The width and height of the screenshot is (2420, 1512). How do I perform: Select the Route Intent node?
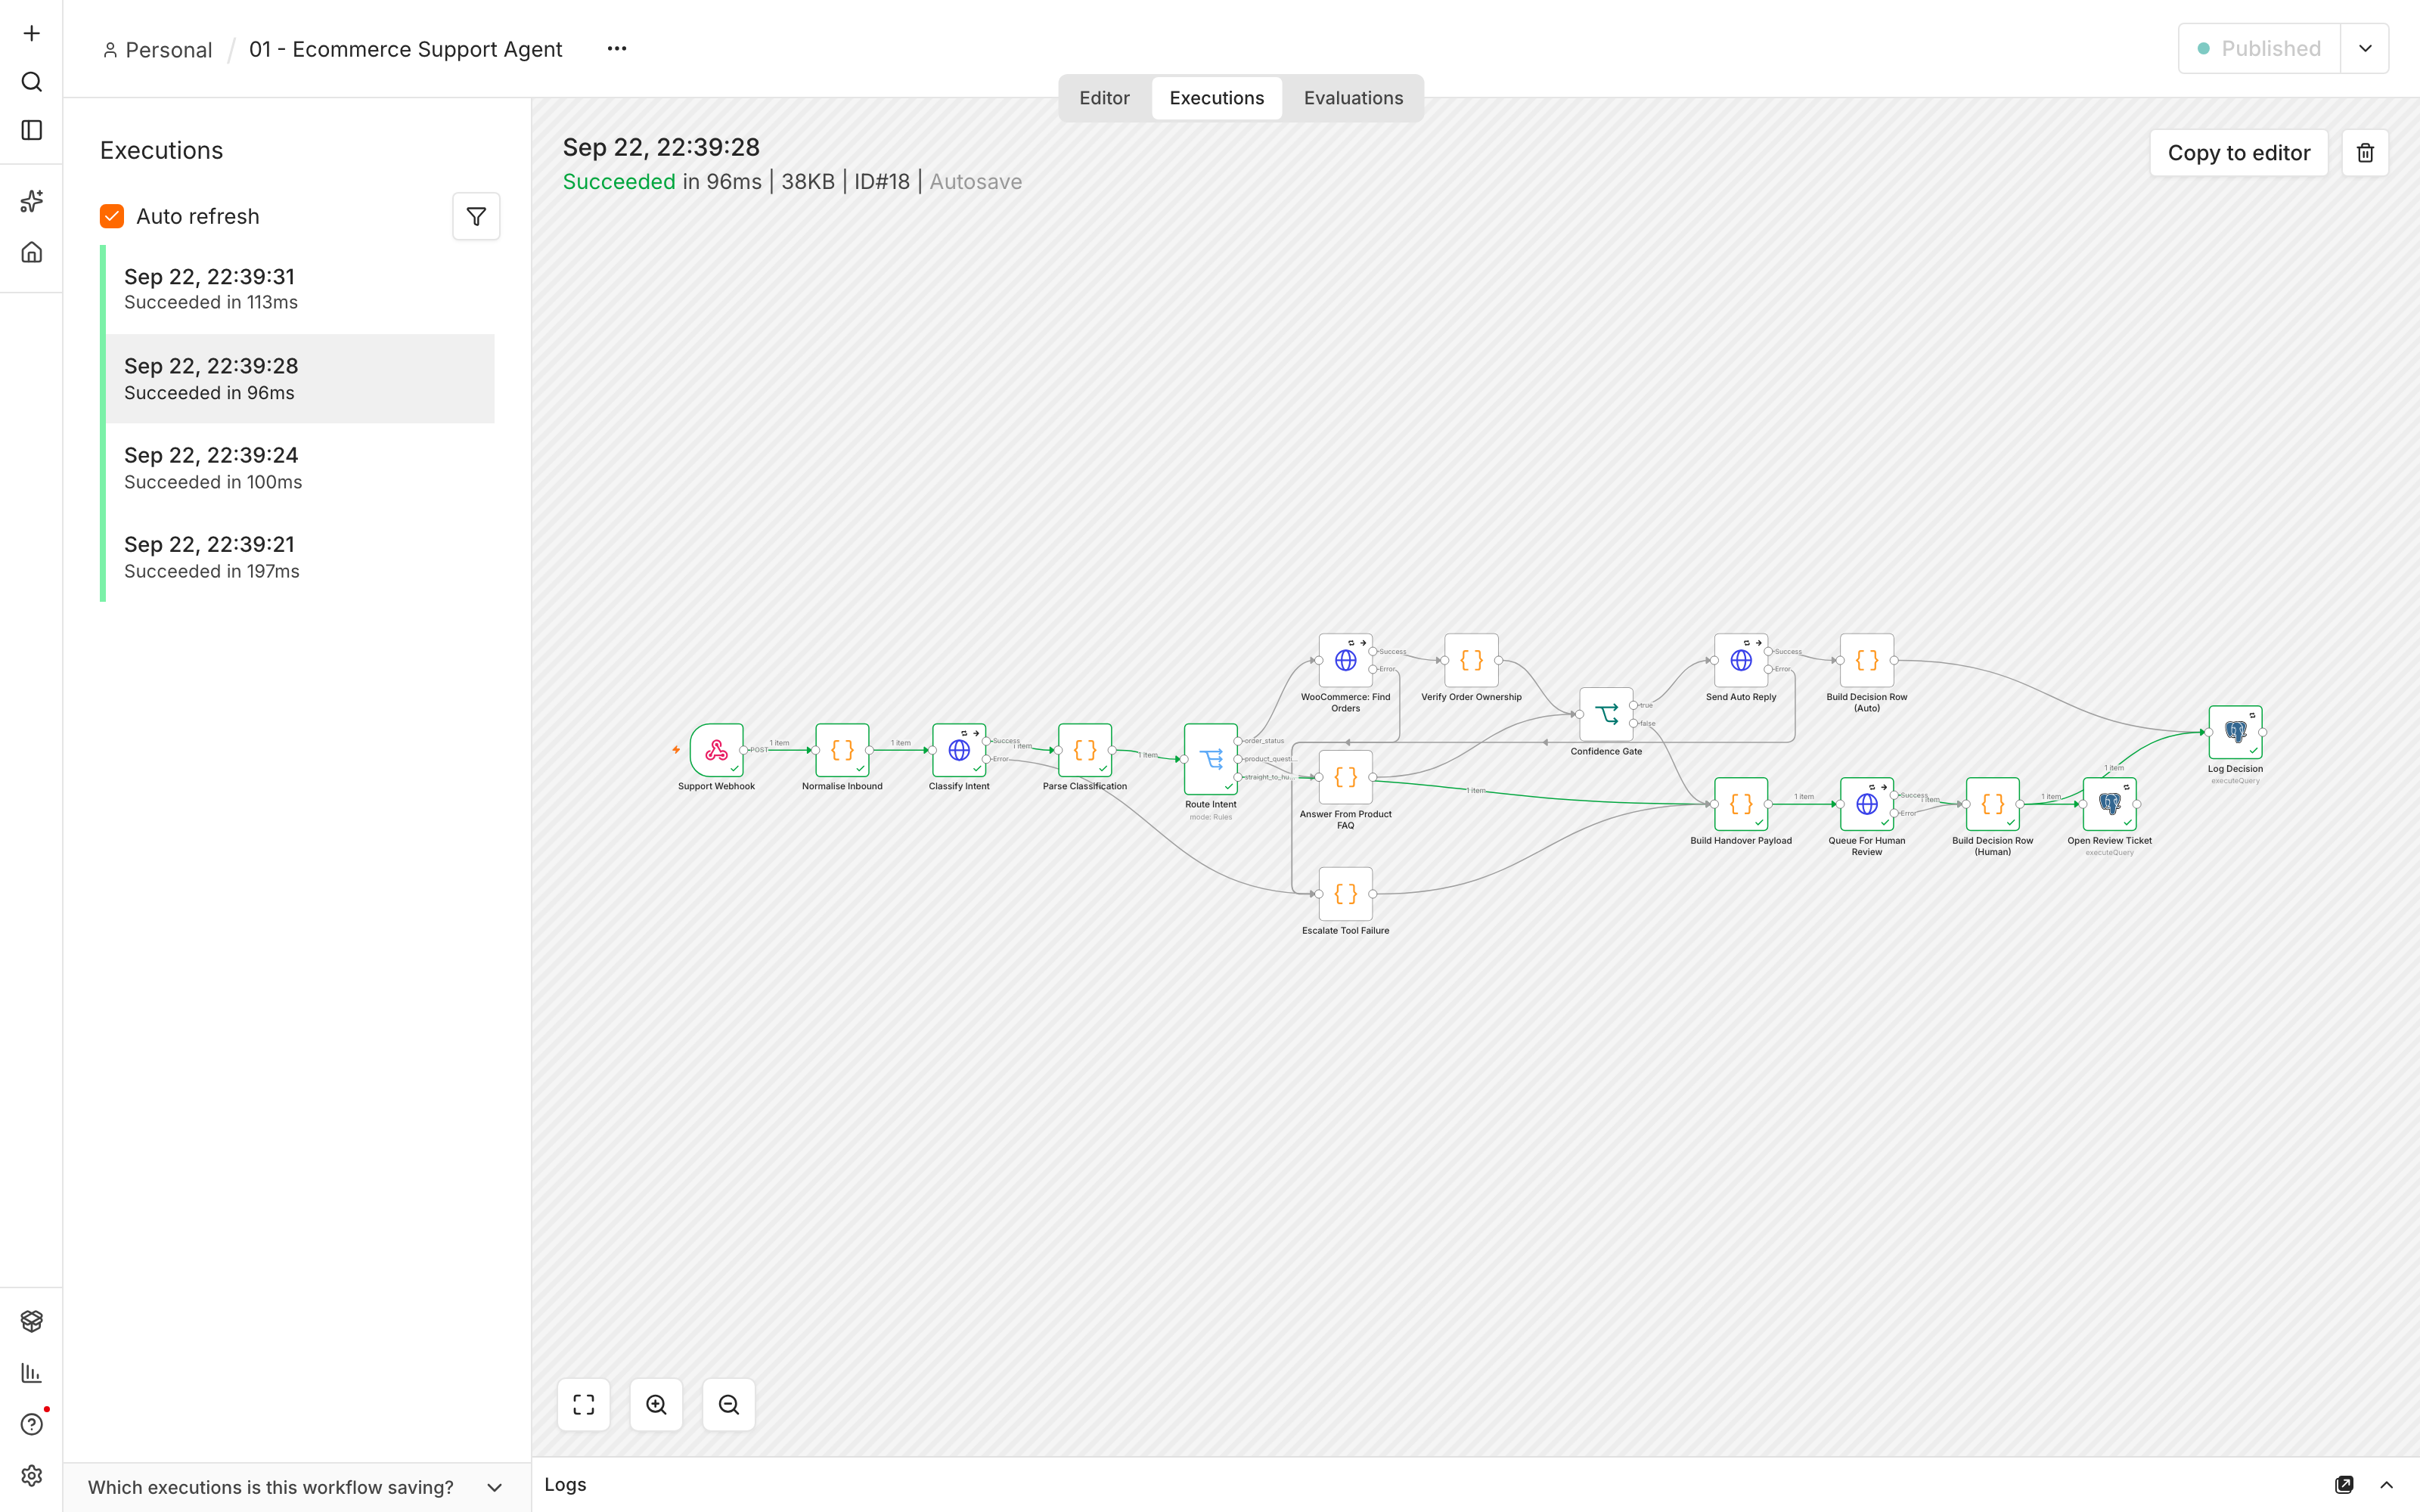pos(1210,759)
